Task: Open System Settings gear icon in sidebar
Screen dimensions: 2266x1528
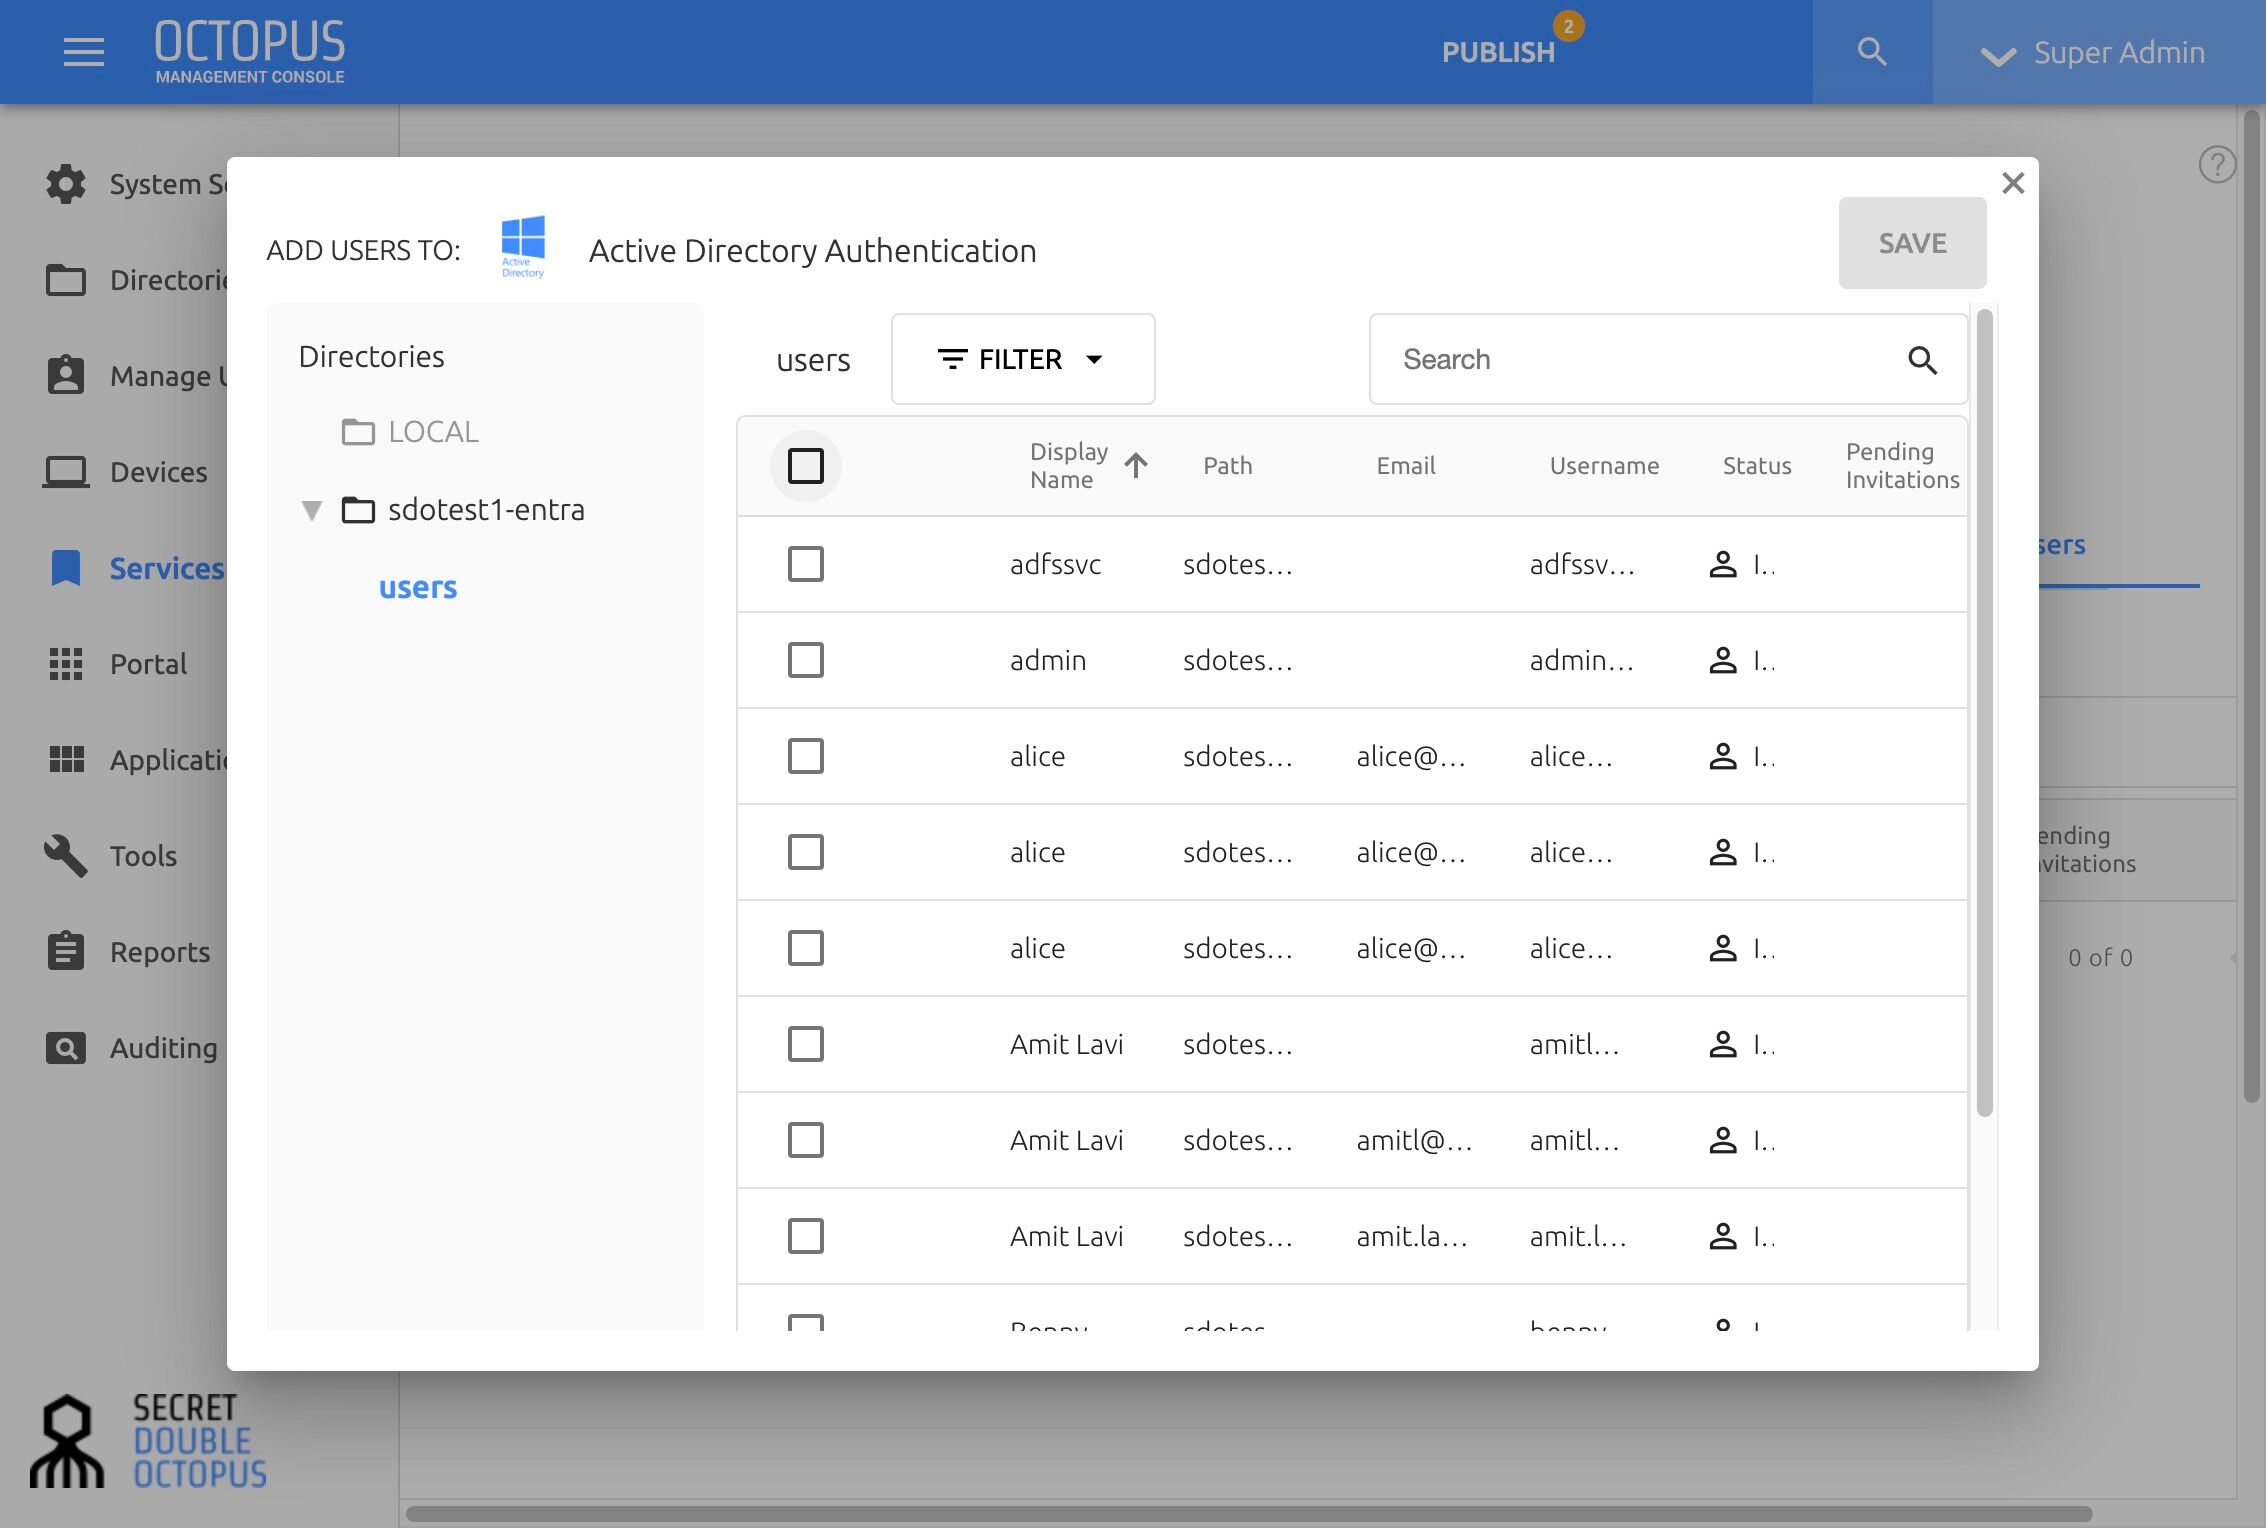Action: pyautogui.click(x=66, y=184)
